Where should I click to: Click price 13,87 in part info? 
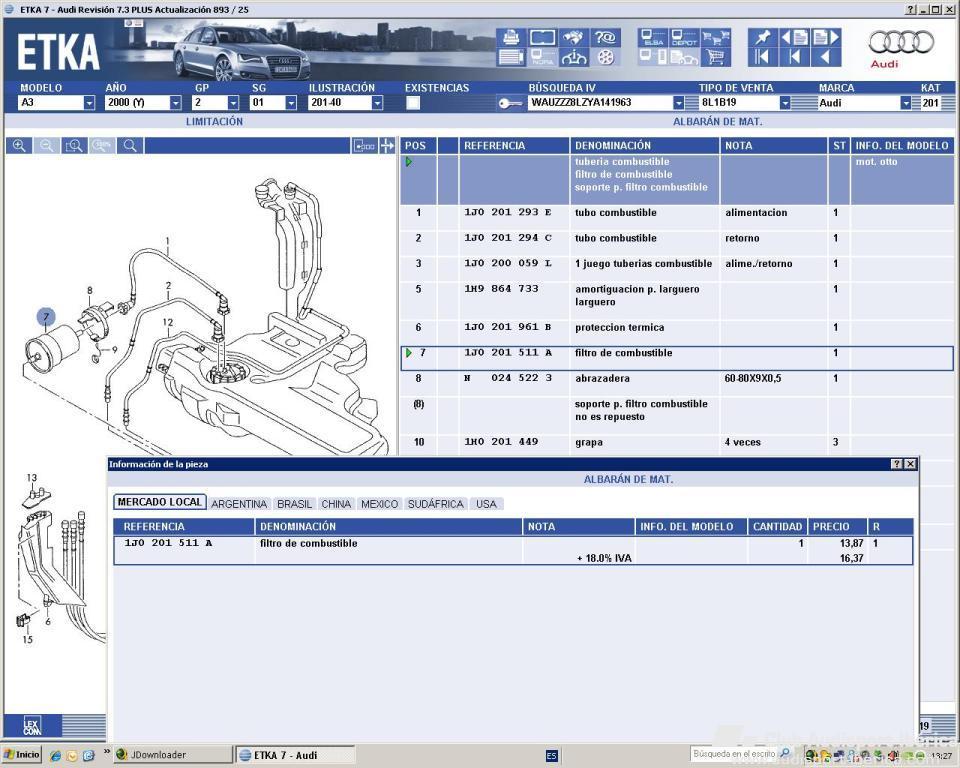pos(851,543)
